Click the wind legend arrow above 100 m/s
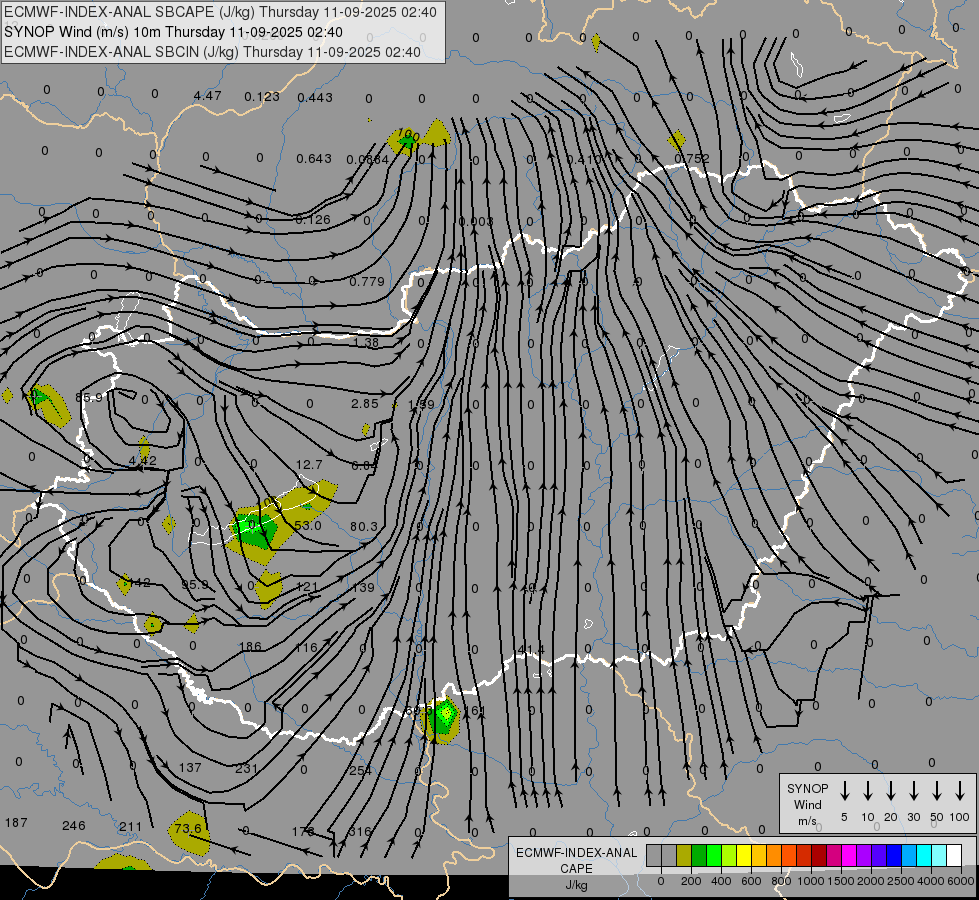This screenshot has height=900, width=979. (x=960, y=791)
